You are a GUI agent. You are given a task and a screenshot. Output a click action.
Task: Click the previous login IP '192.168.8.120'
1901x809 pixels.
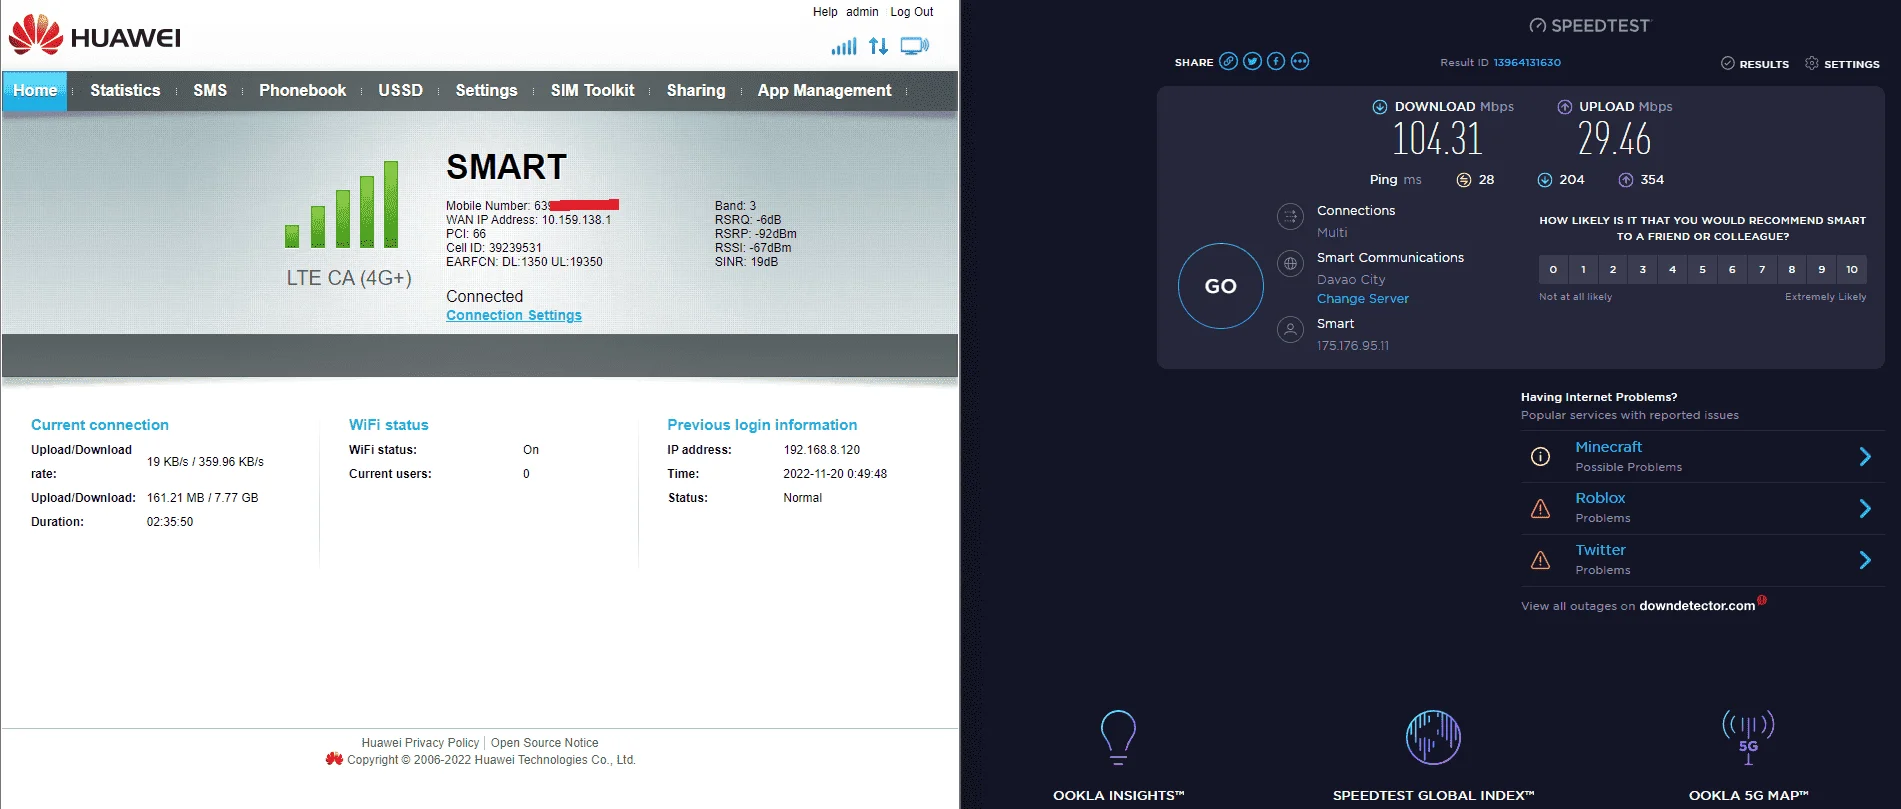click(822, 450)
